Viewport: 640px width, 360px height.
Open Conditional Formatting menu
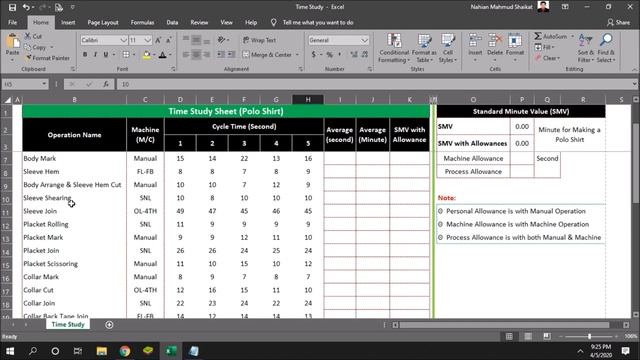[x=393, y=48]
